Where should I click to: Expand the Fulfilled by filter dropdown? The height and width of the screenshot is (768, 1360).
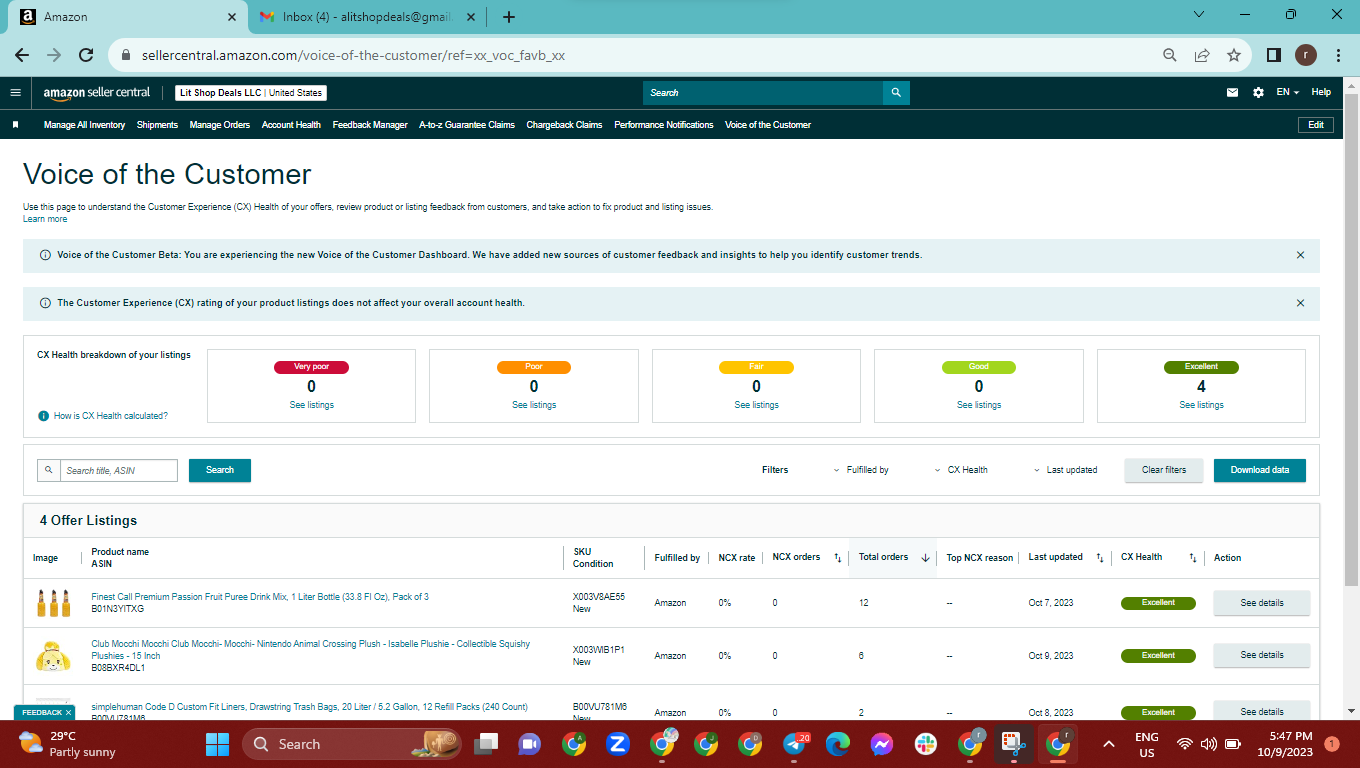pyautogui.click(x=861, y=470)
